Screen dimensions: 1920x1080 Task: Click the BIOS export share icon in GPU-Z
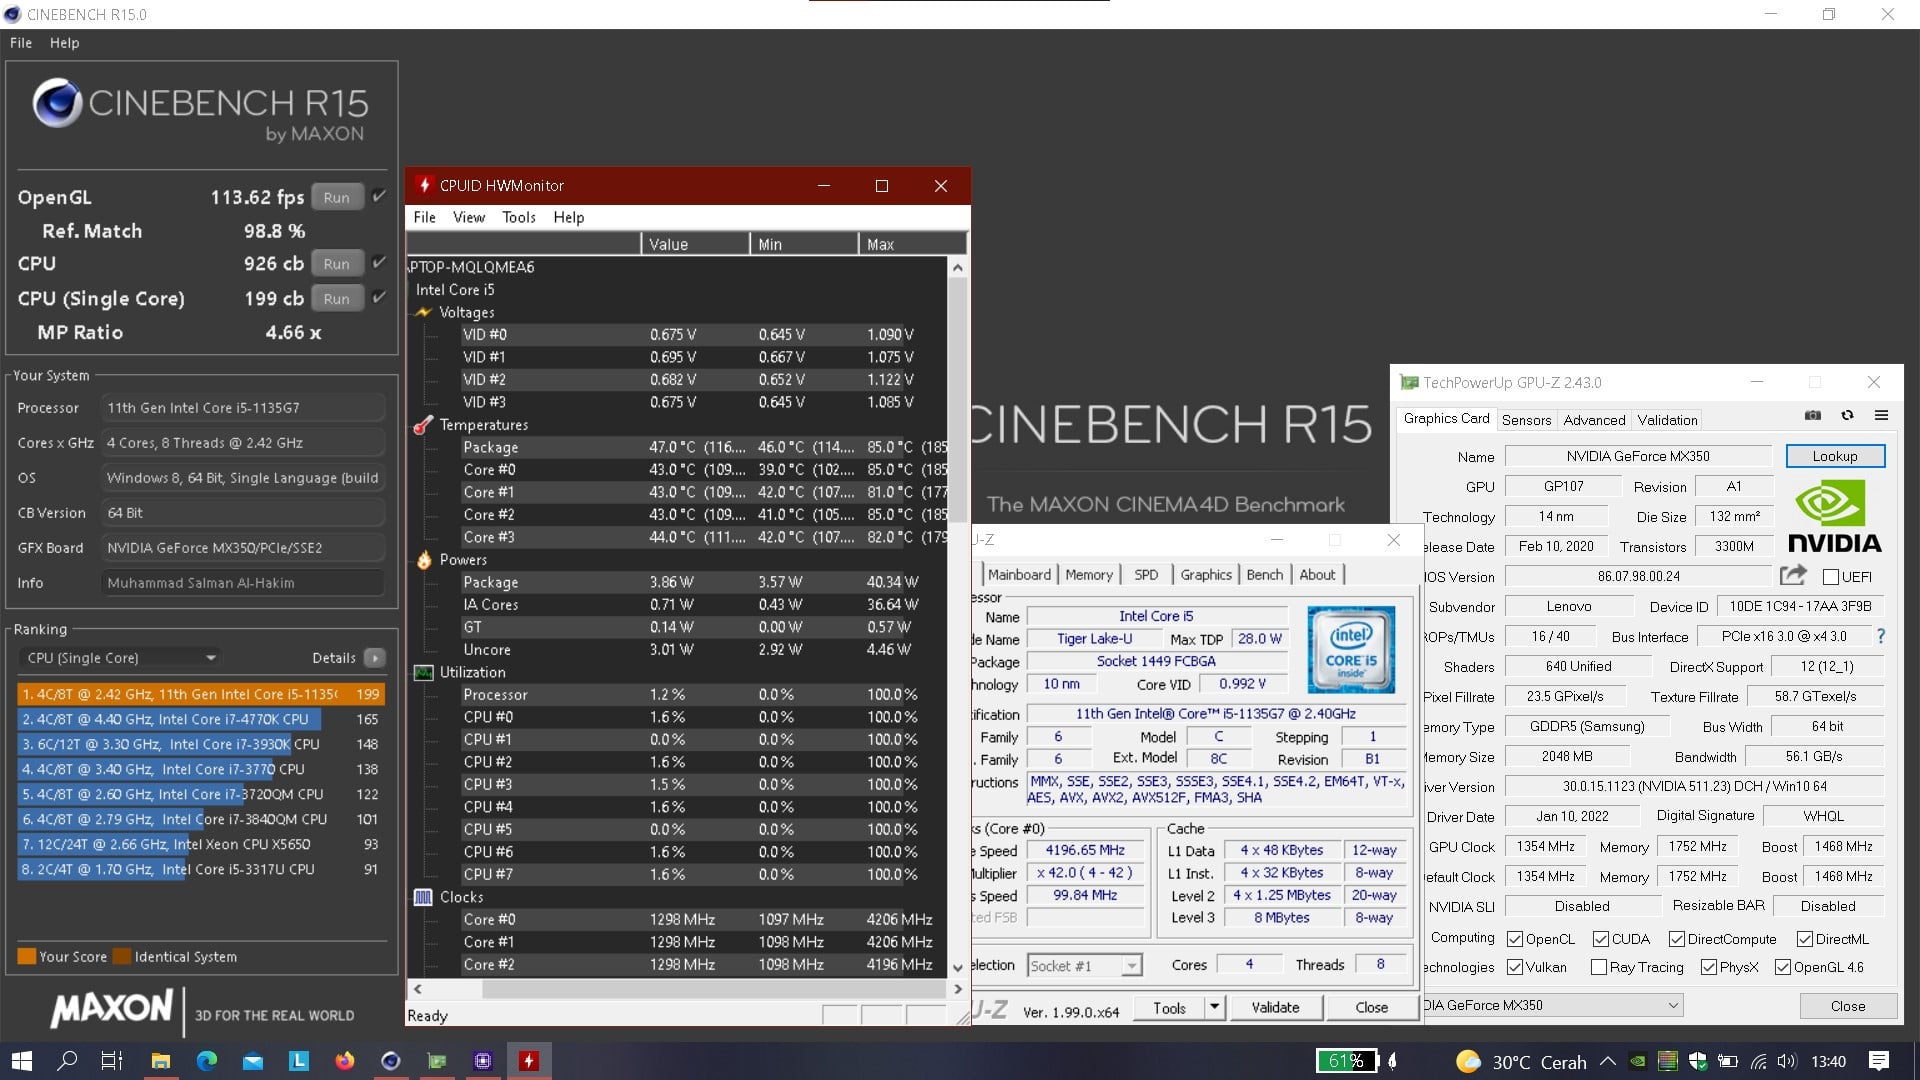(x=1794, y=575)
